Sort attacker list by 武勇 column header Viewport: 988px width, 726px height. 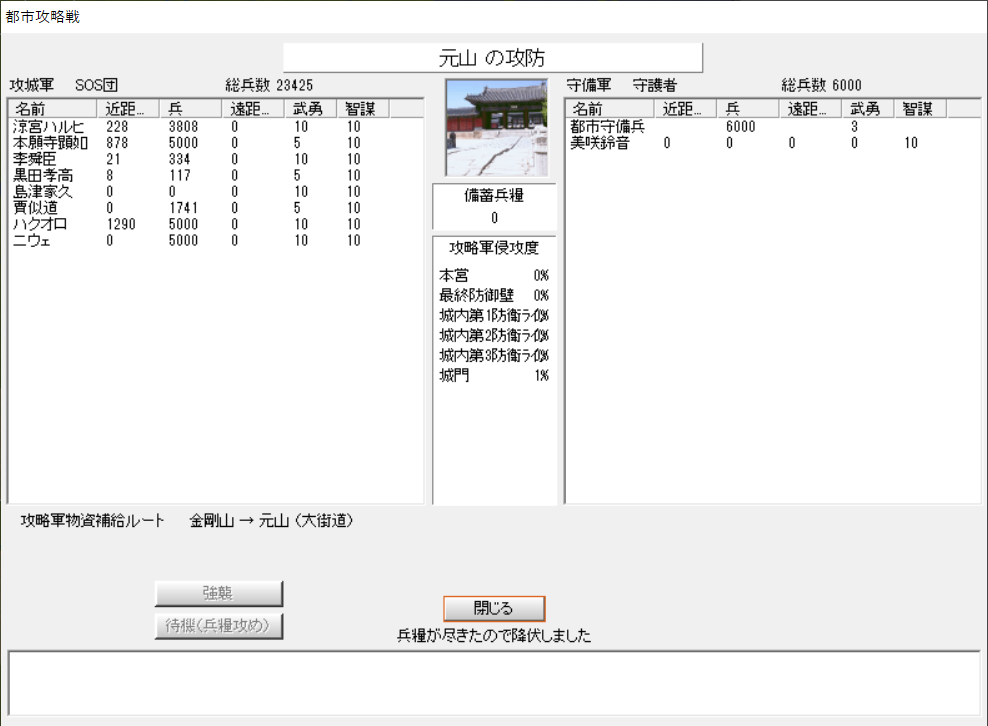pos(310,108)
